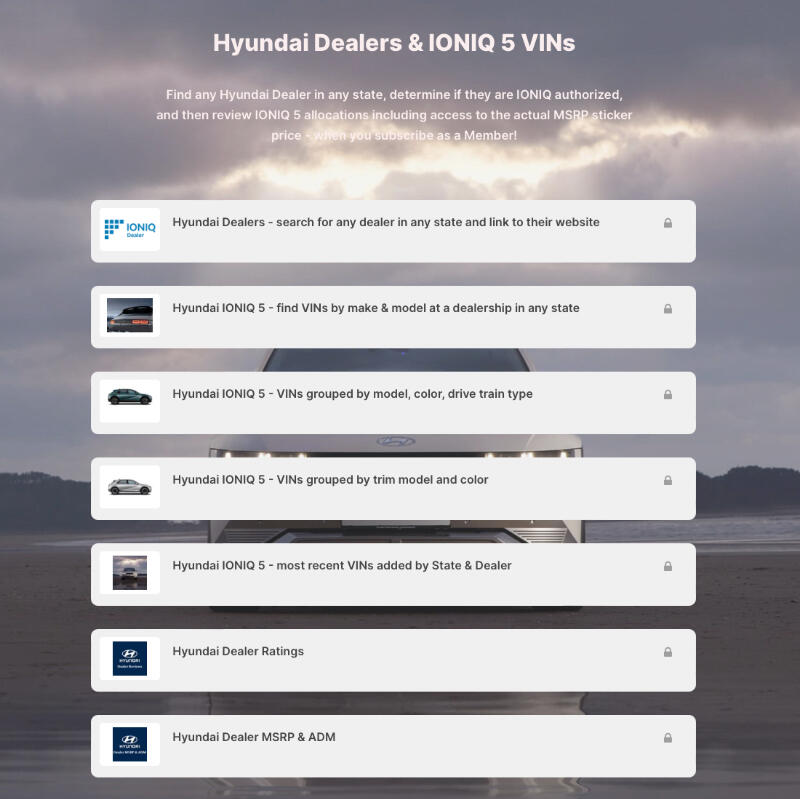Click the IONIQ Dealer logo thumbnail

click(x=130, y=230)
